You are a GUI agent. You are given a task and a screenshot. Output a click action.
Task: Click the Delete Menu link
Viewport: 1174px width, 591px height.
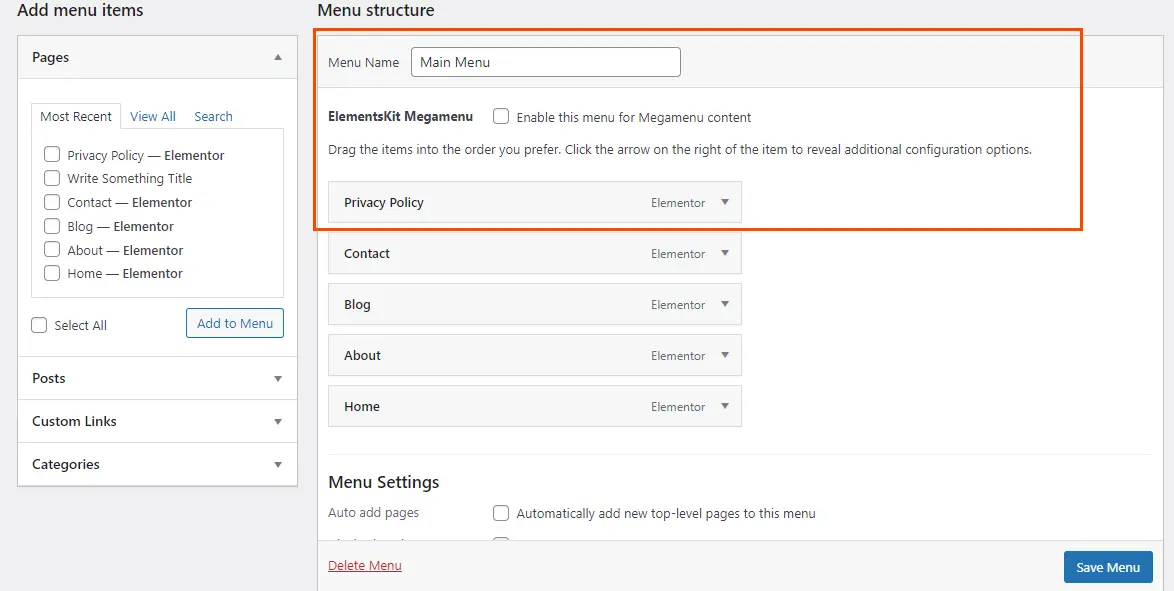coord(365,566)
